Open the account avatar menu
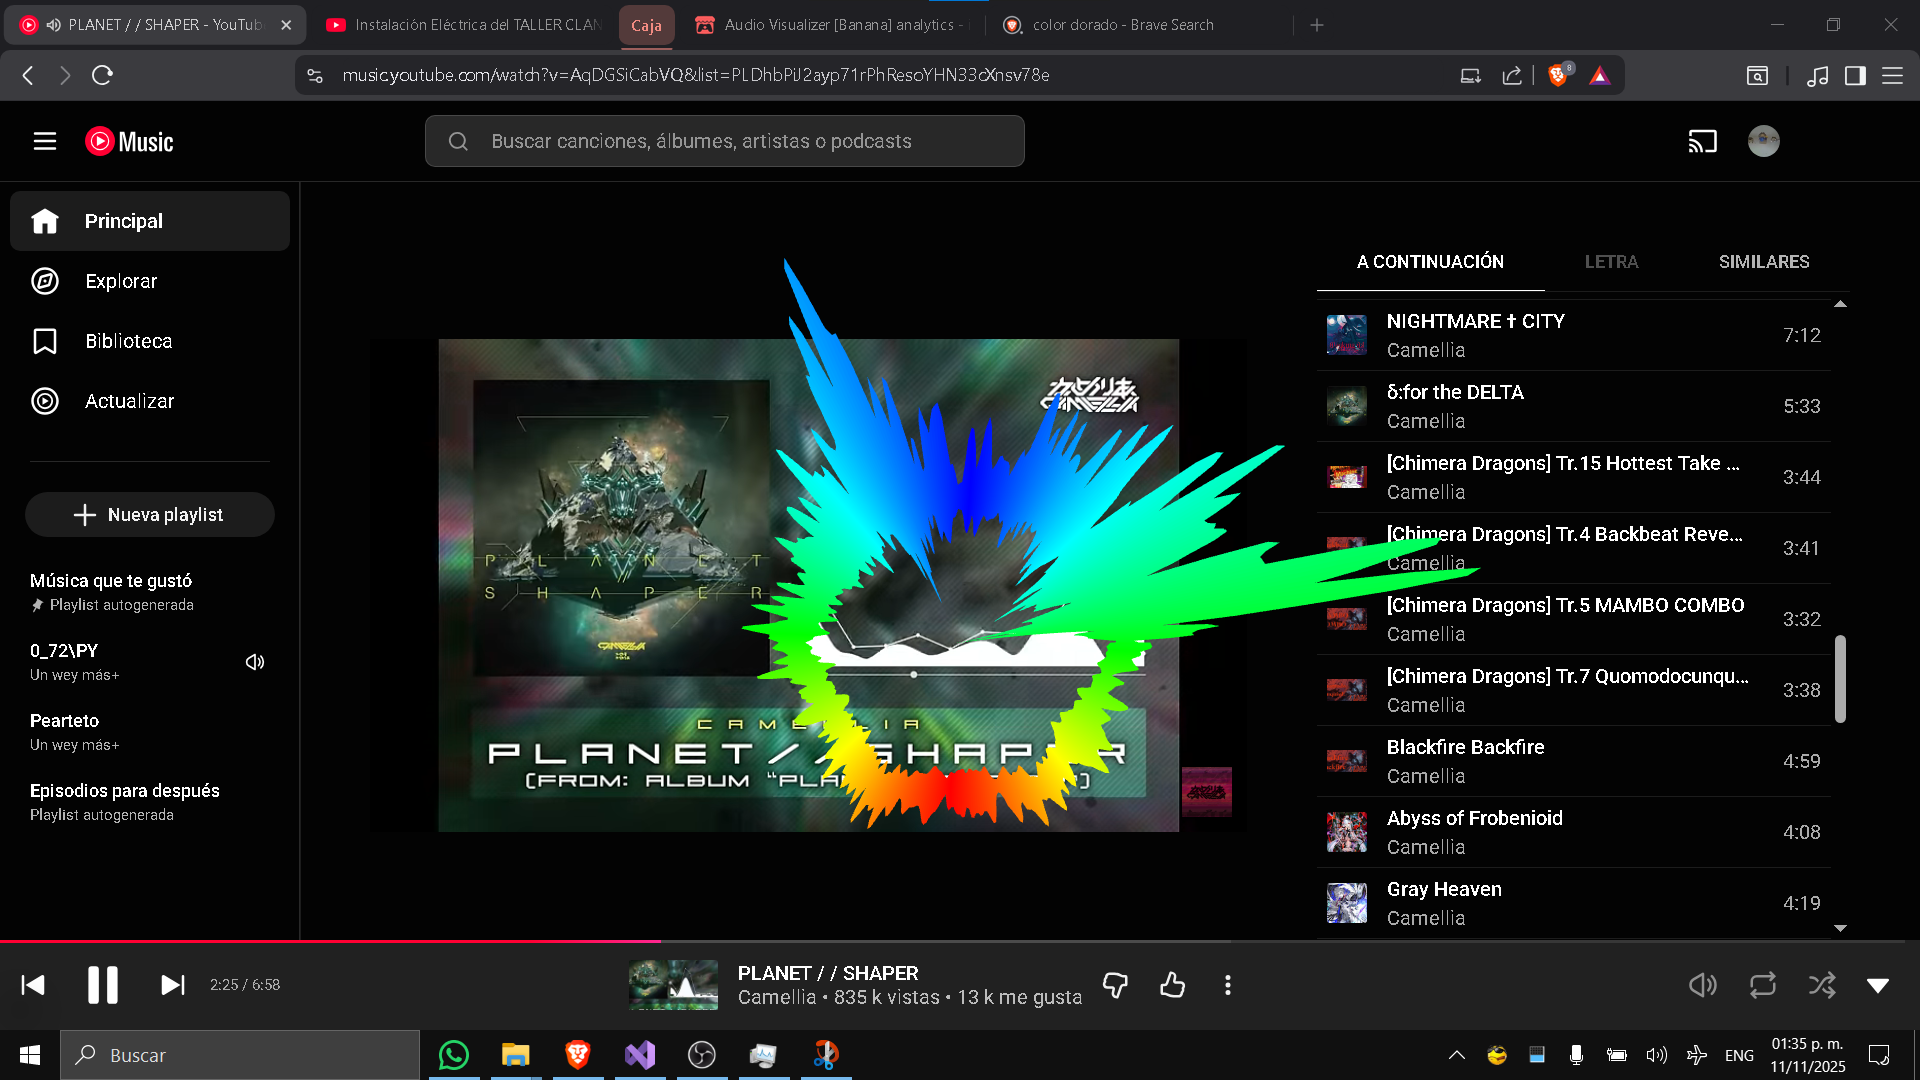Image resolution: width=1920 pixels, height=1080 pixels. (x=1763, y=141)
